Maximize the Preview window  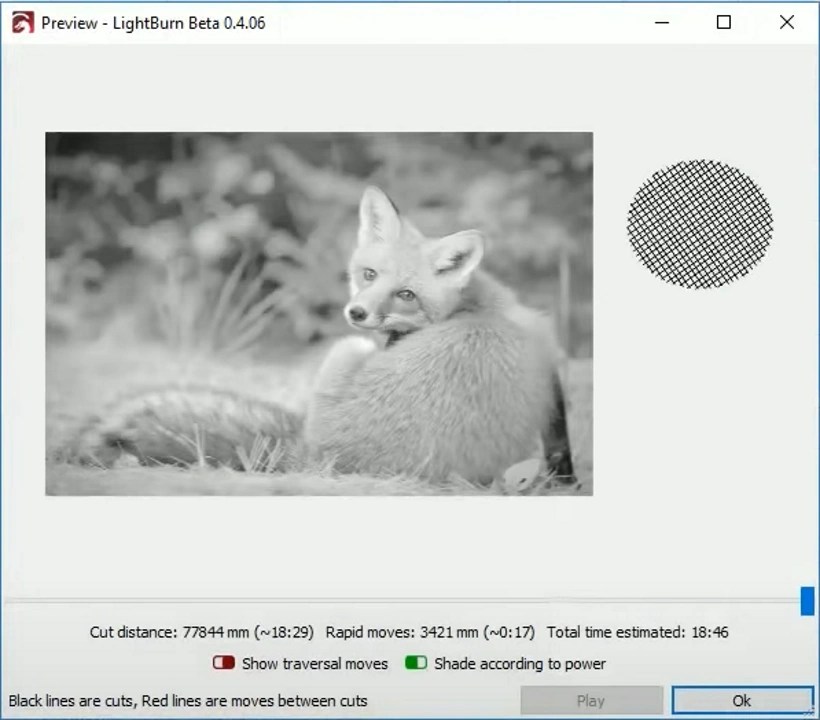pos(723,21)
